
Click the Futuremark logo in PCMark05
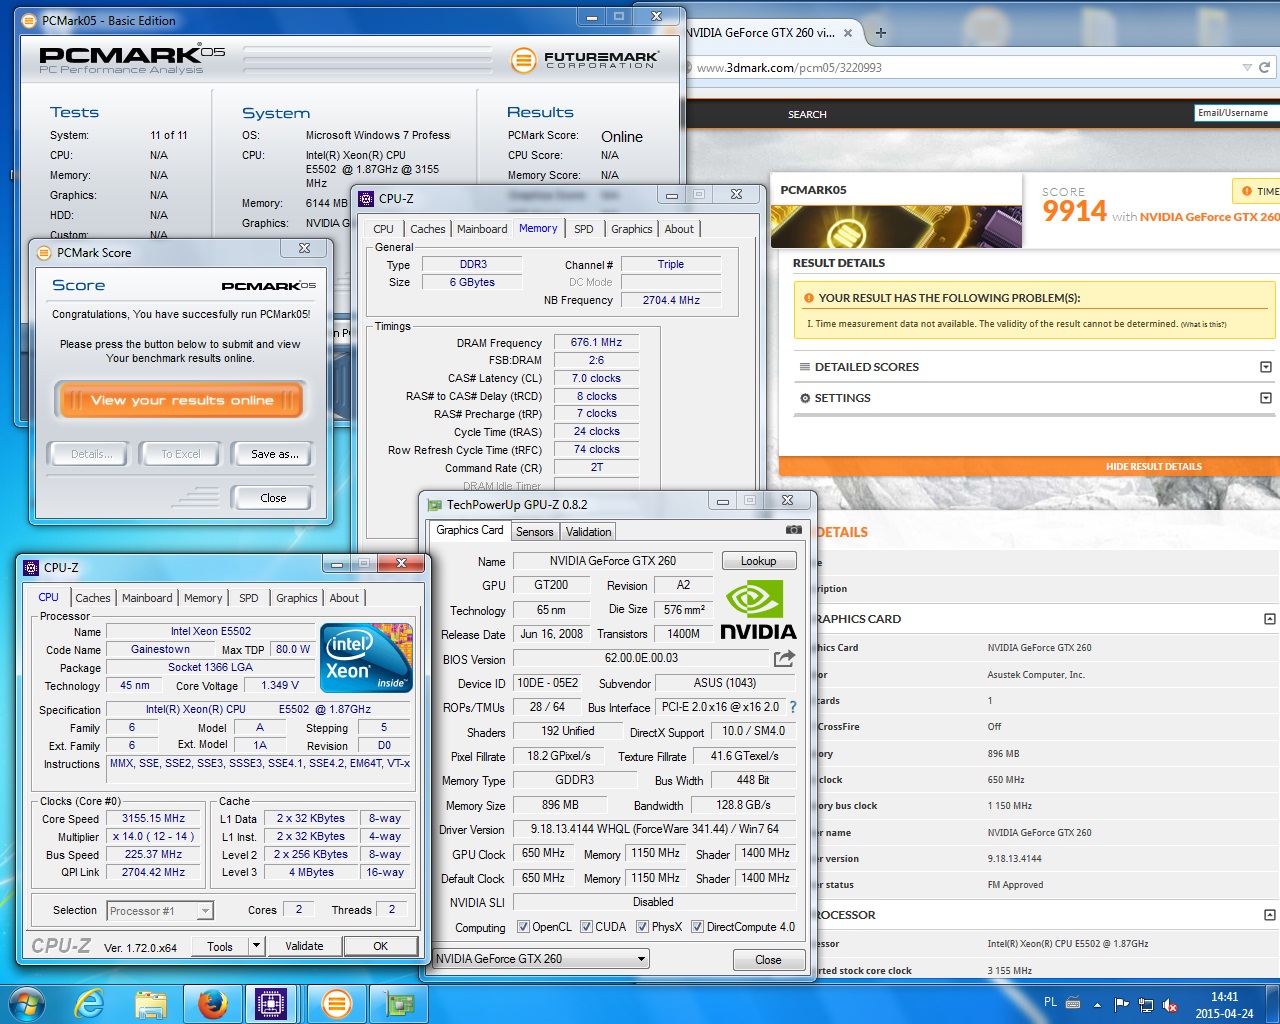[585, 60]
